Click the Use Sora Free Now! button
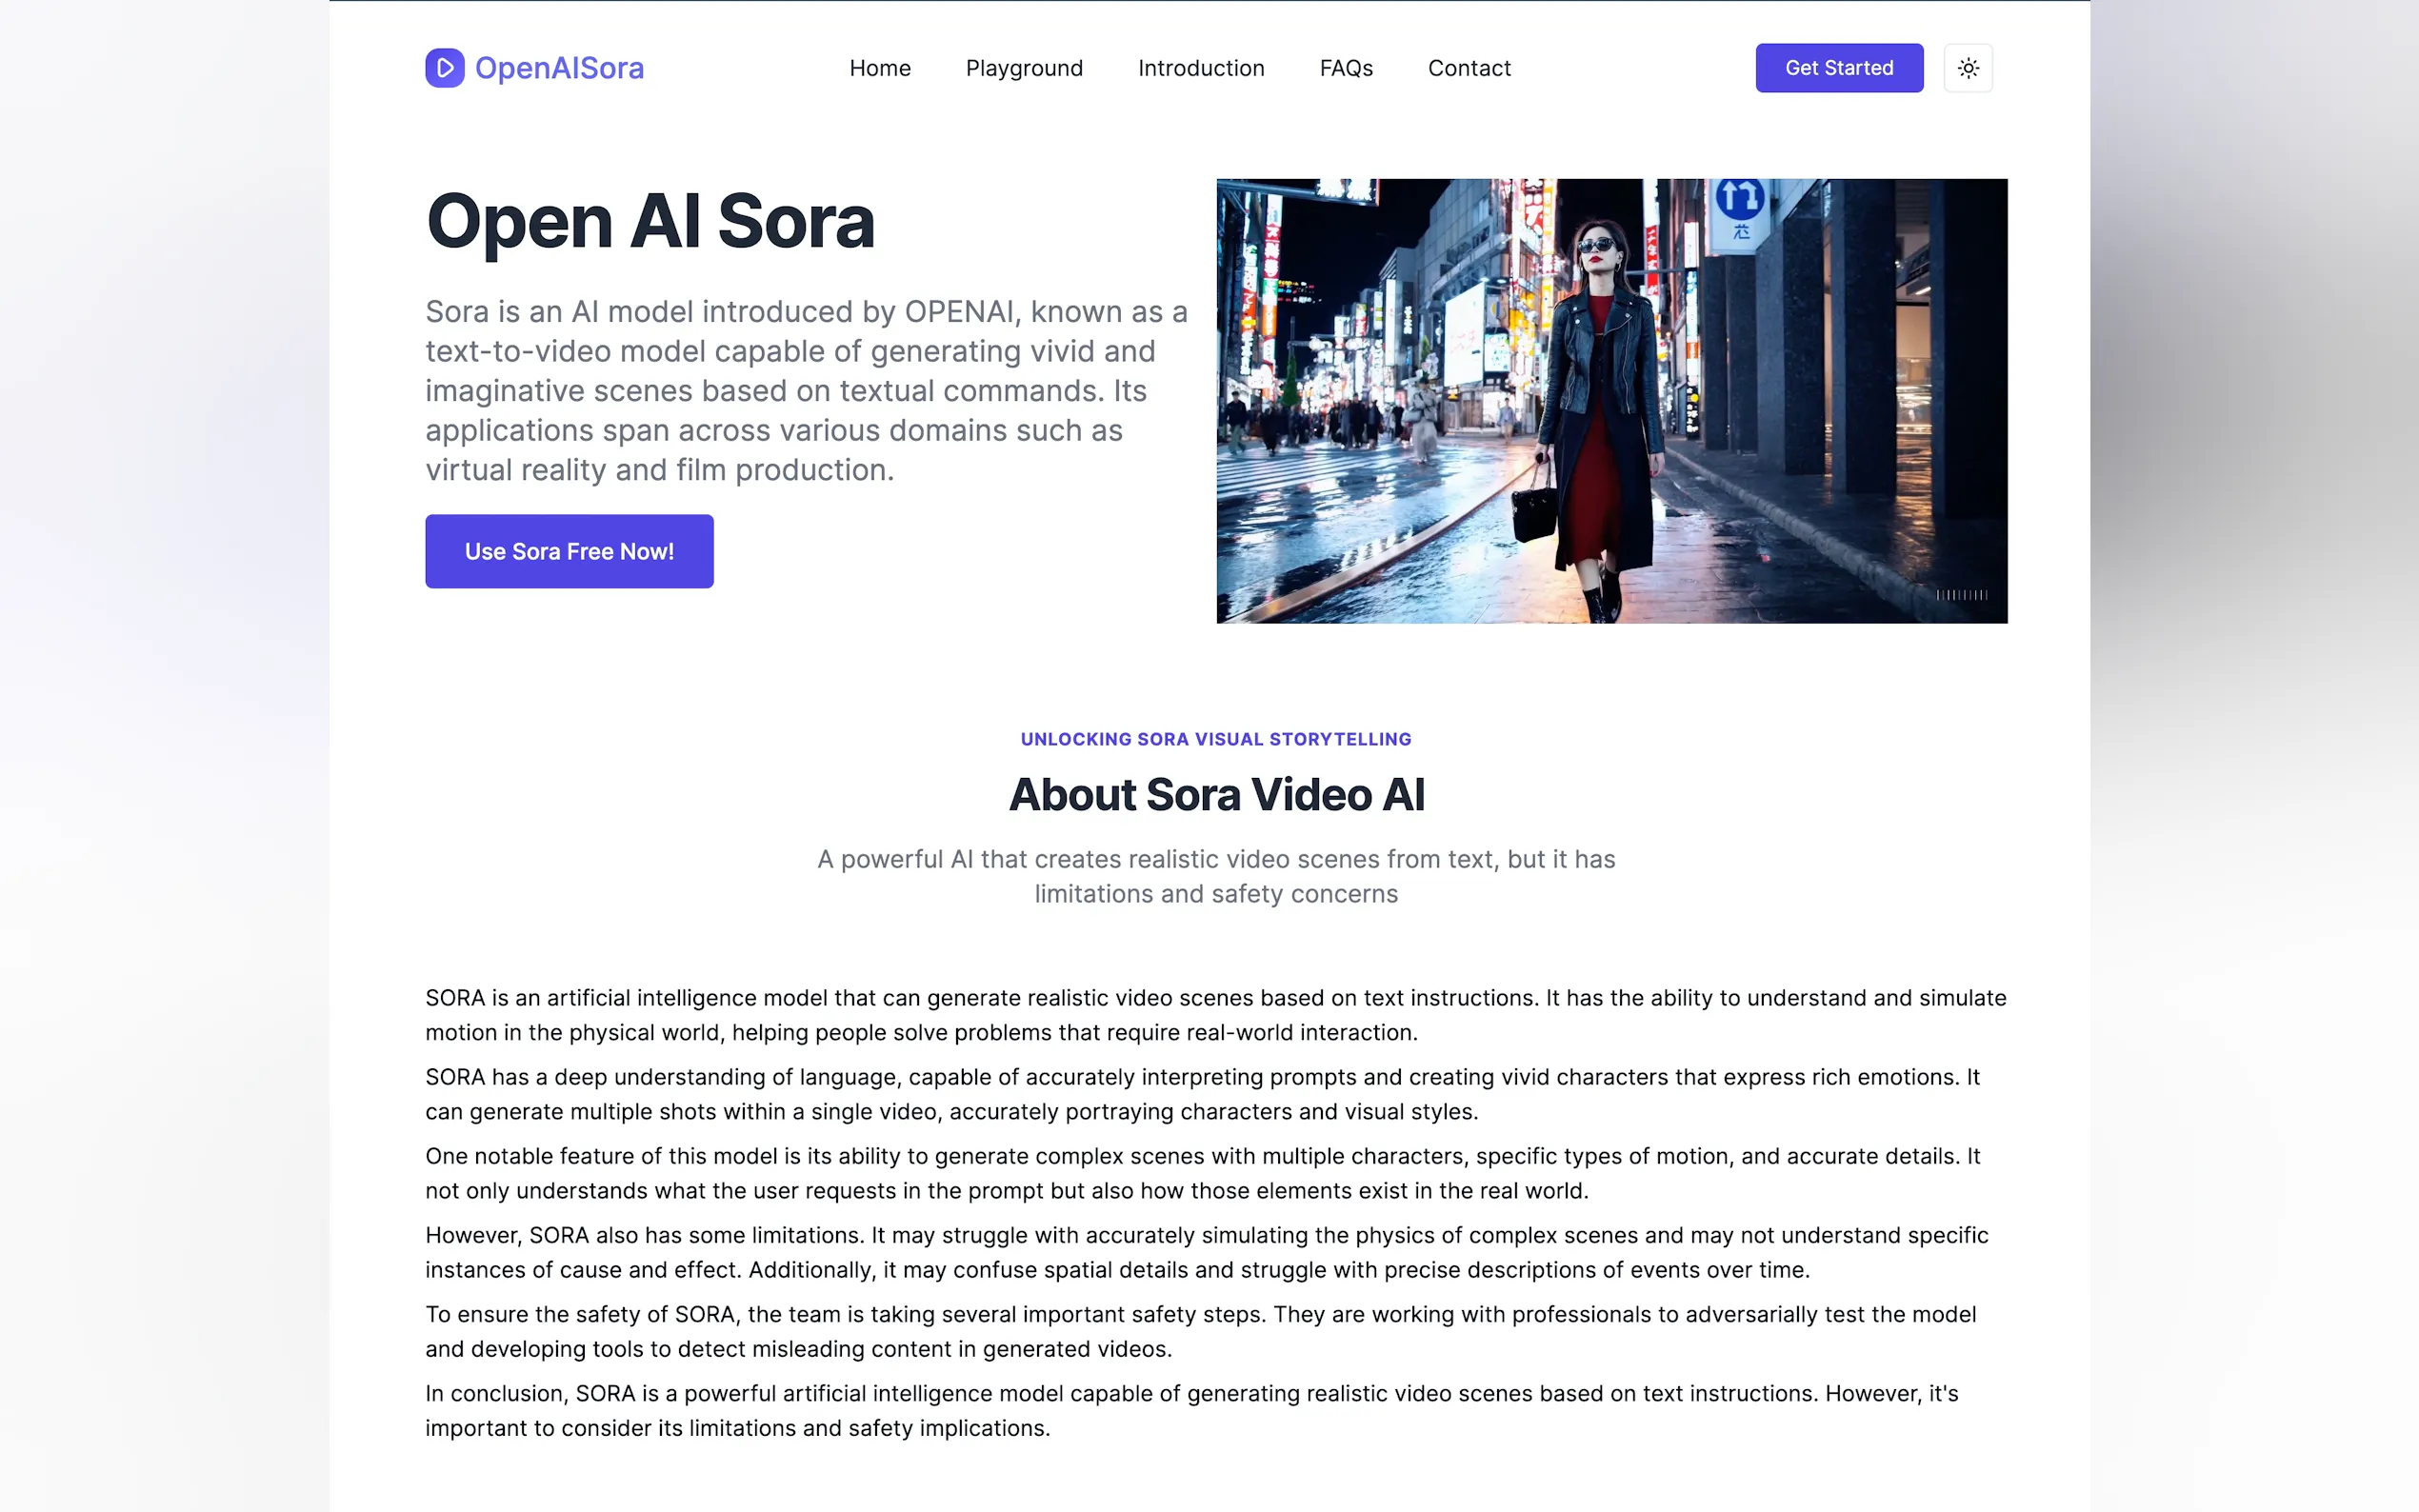This screenshot has height=1512, width=2419. (569, 551)
